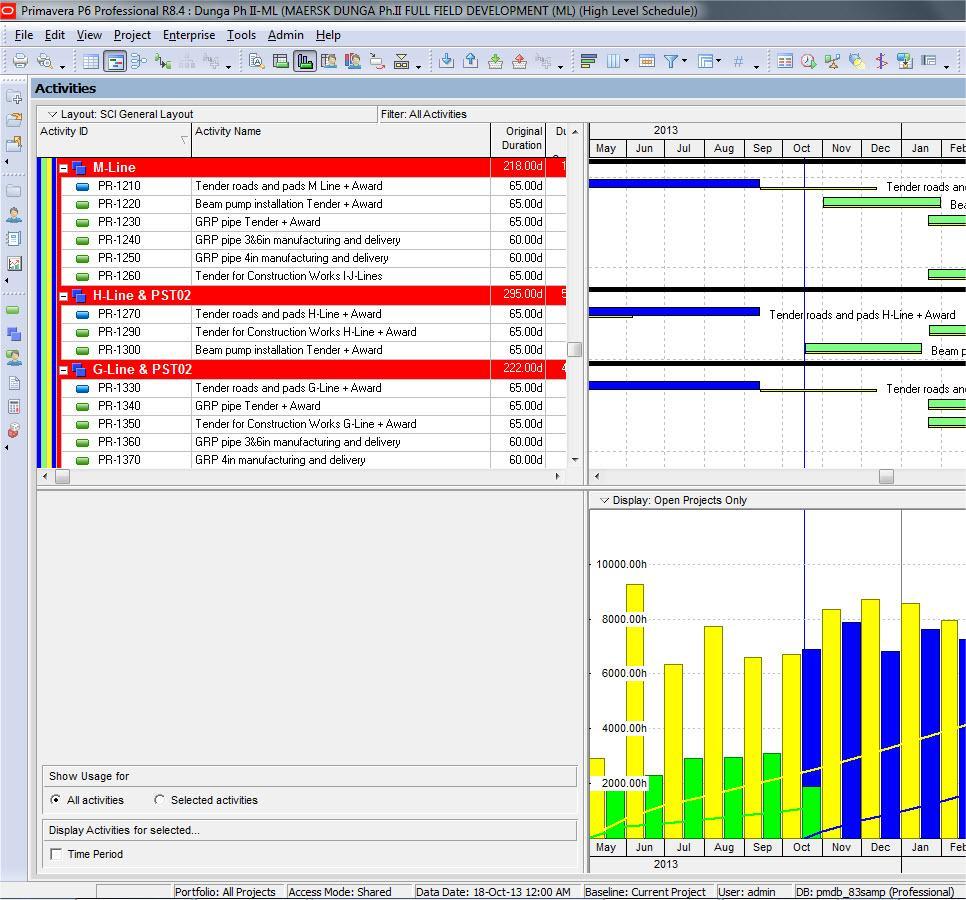This screenshot has width=966, height=900.
Task: Click the Level Resources icon
Action: pyautogui.click(x=833, y=61)
